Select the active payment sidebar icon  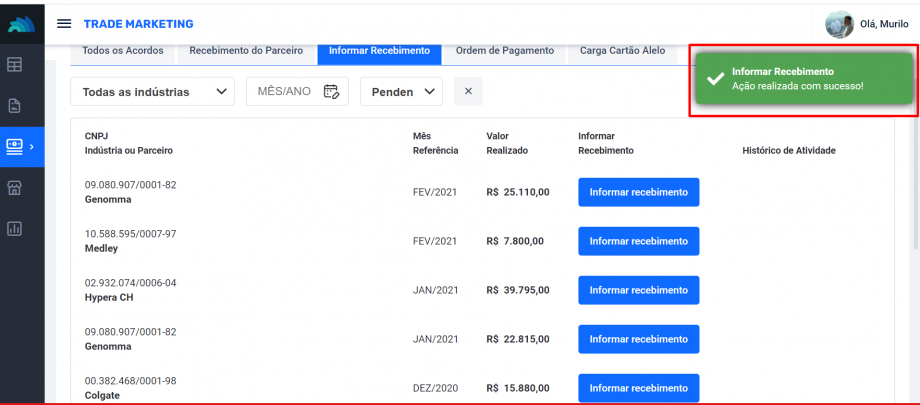[x=15, y=146]
